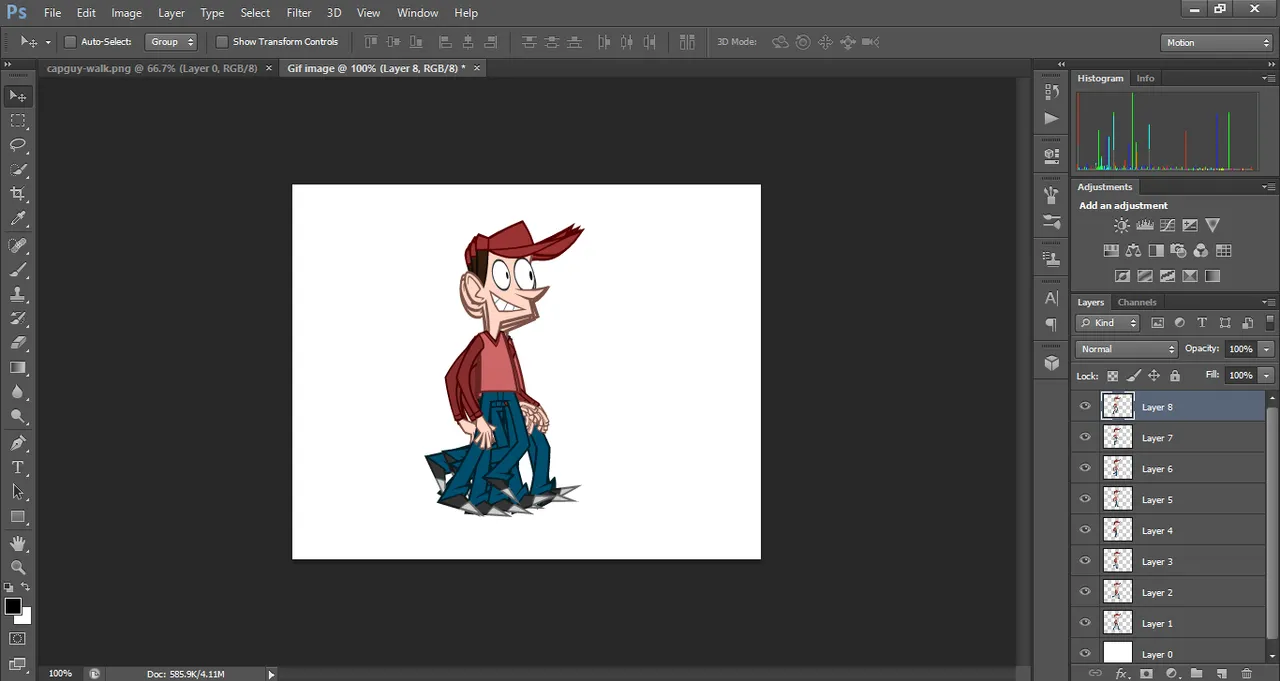Switch to the Info panel tab
The image size is (1280, 681).
(x=1145, y=78)
